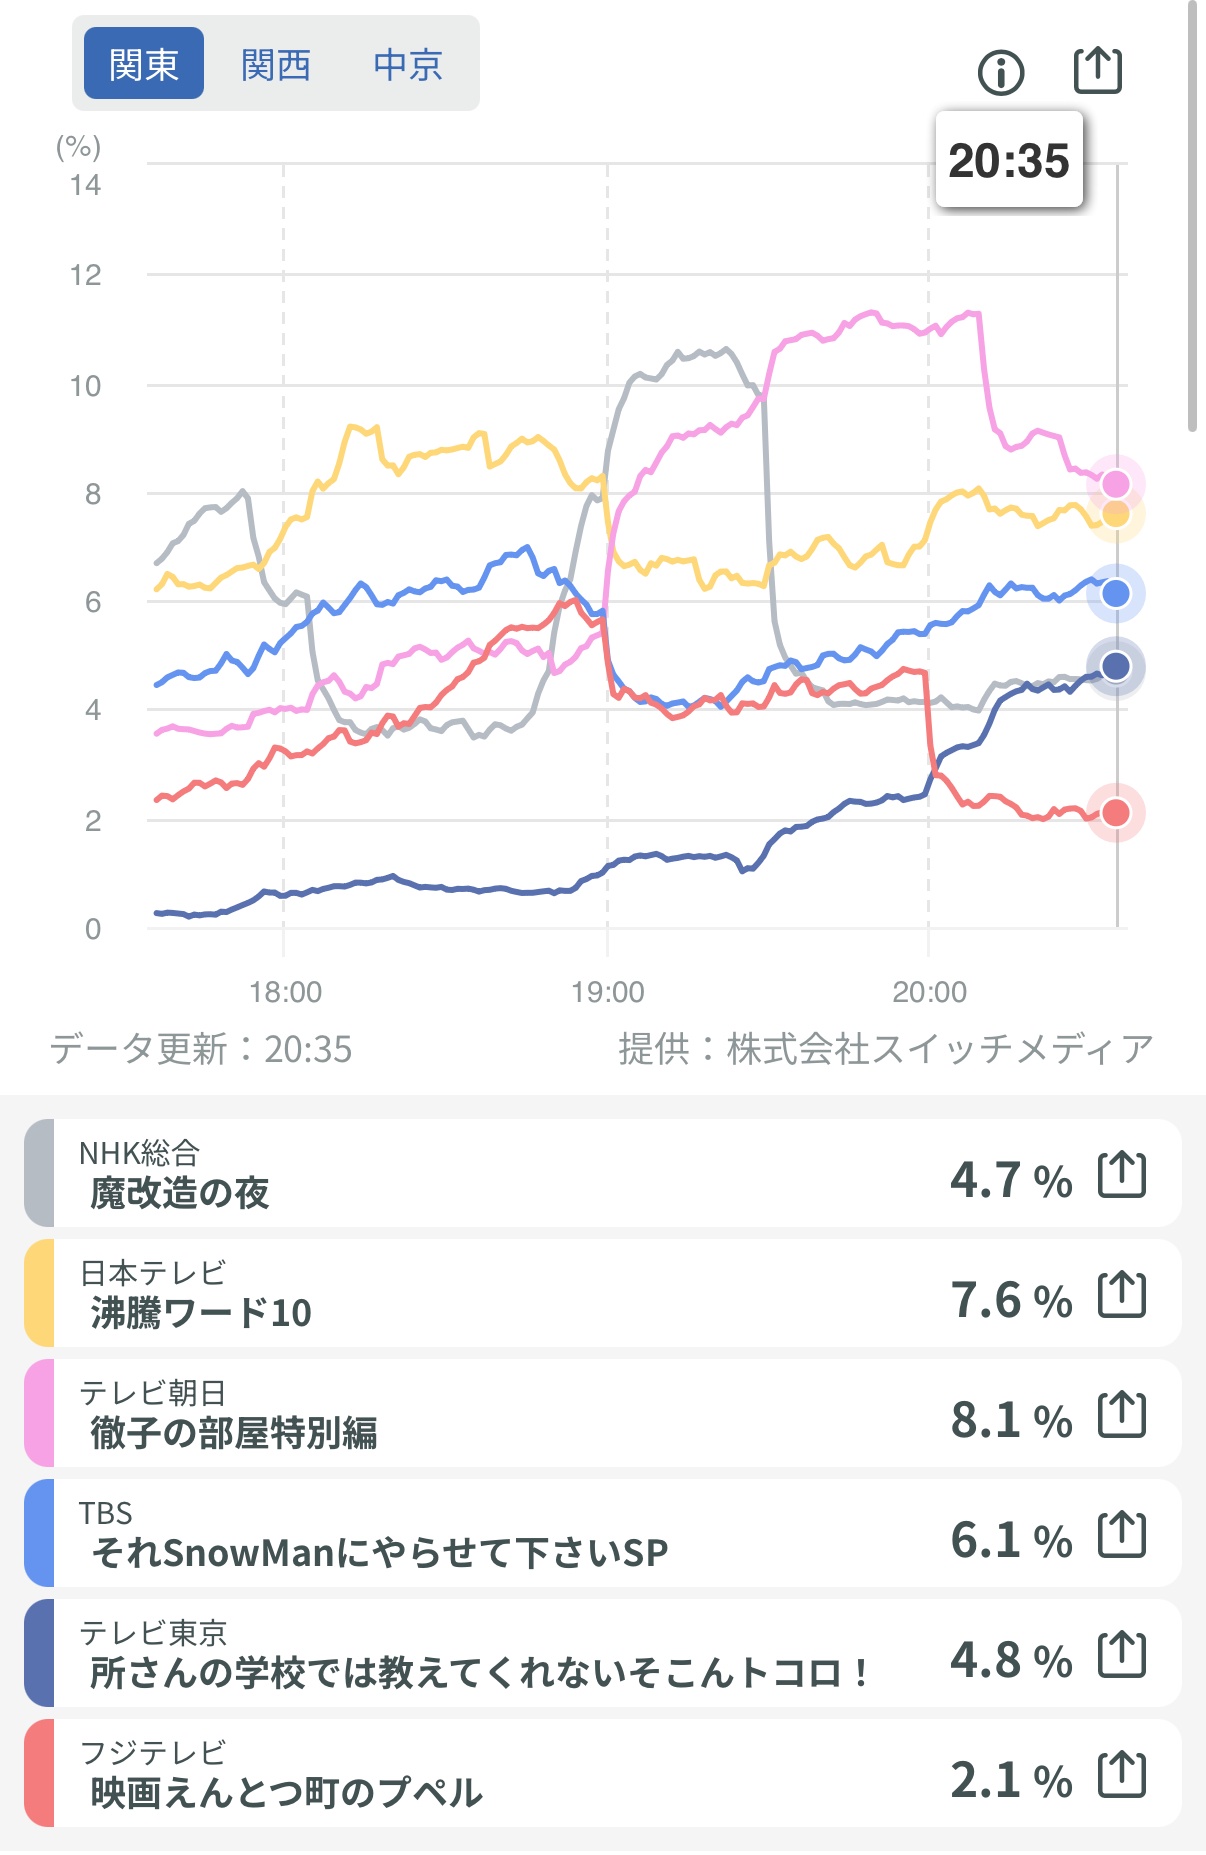
Task: Share the テレビ朝日 徹子の部屋特別編 rating
Action: (x=1121, y=1415)
